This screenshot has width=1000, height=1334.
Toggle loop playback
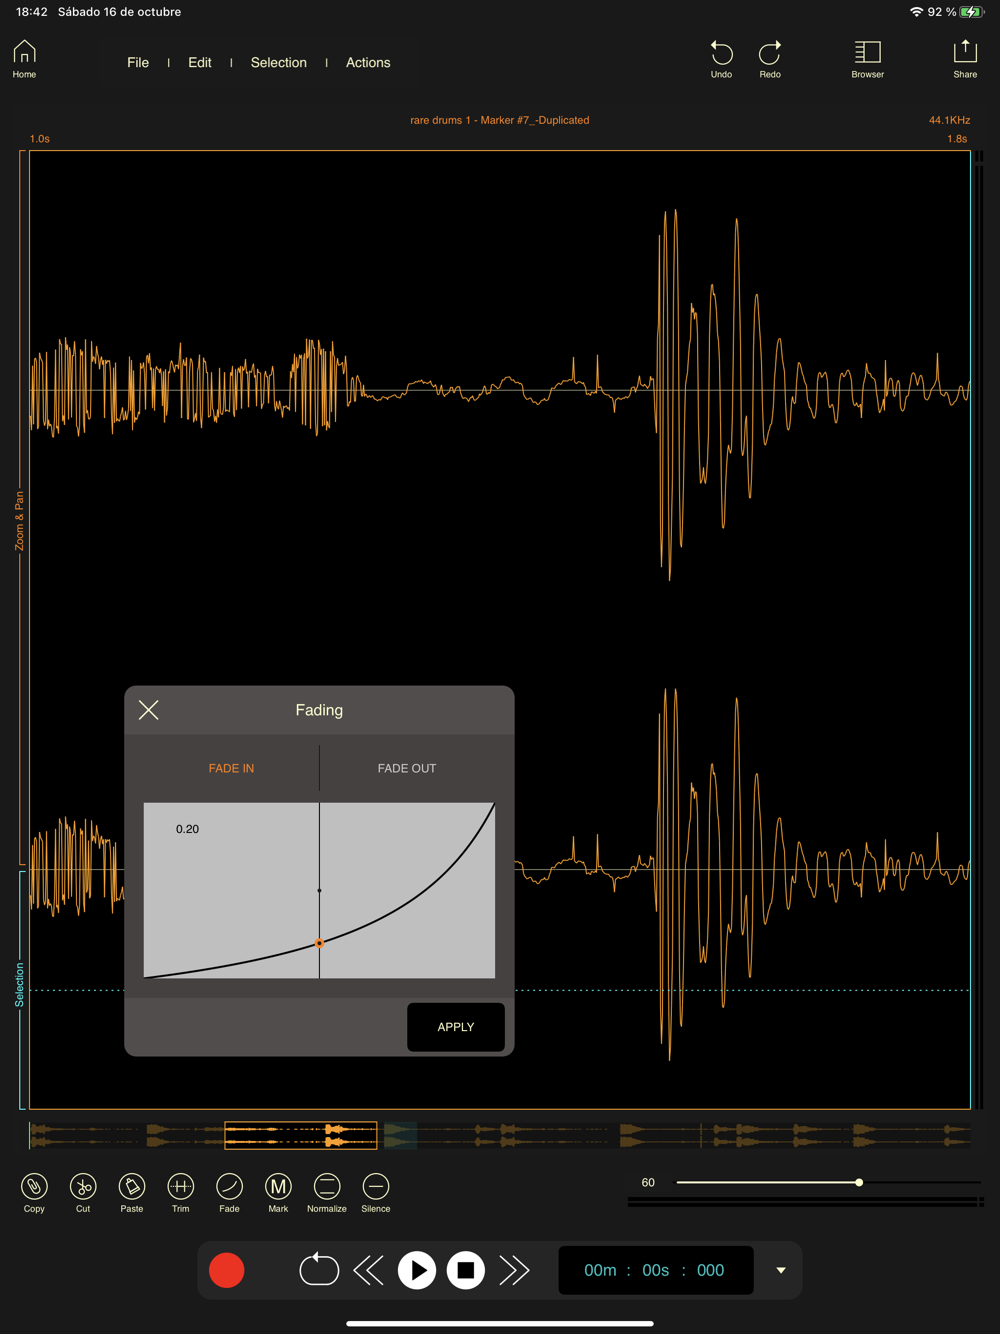click(319, 1270)
